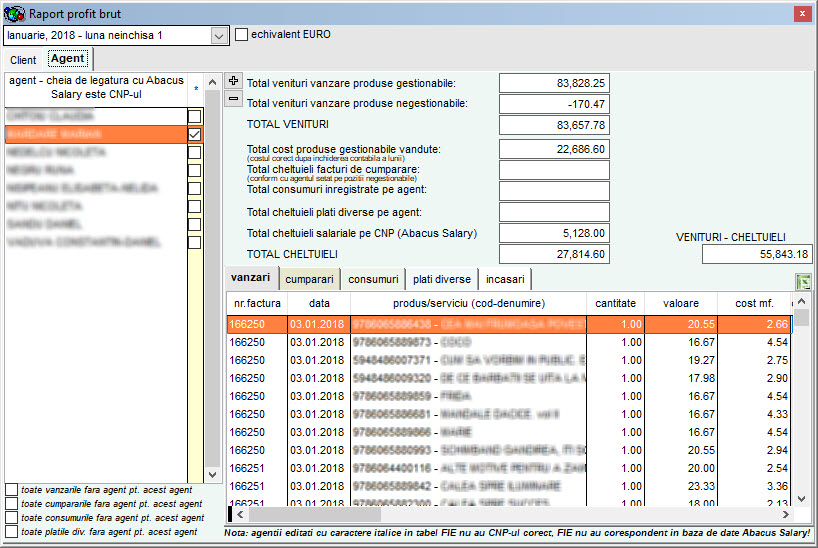Click the produs/serviciu column header
Screen dimensions: 818x548
(x=468, y=303)
